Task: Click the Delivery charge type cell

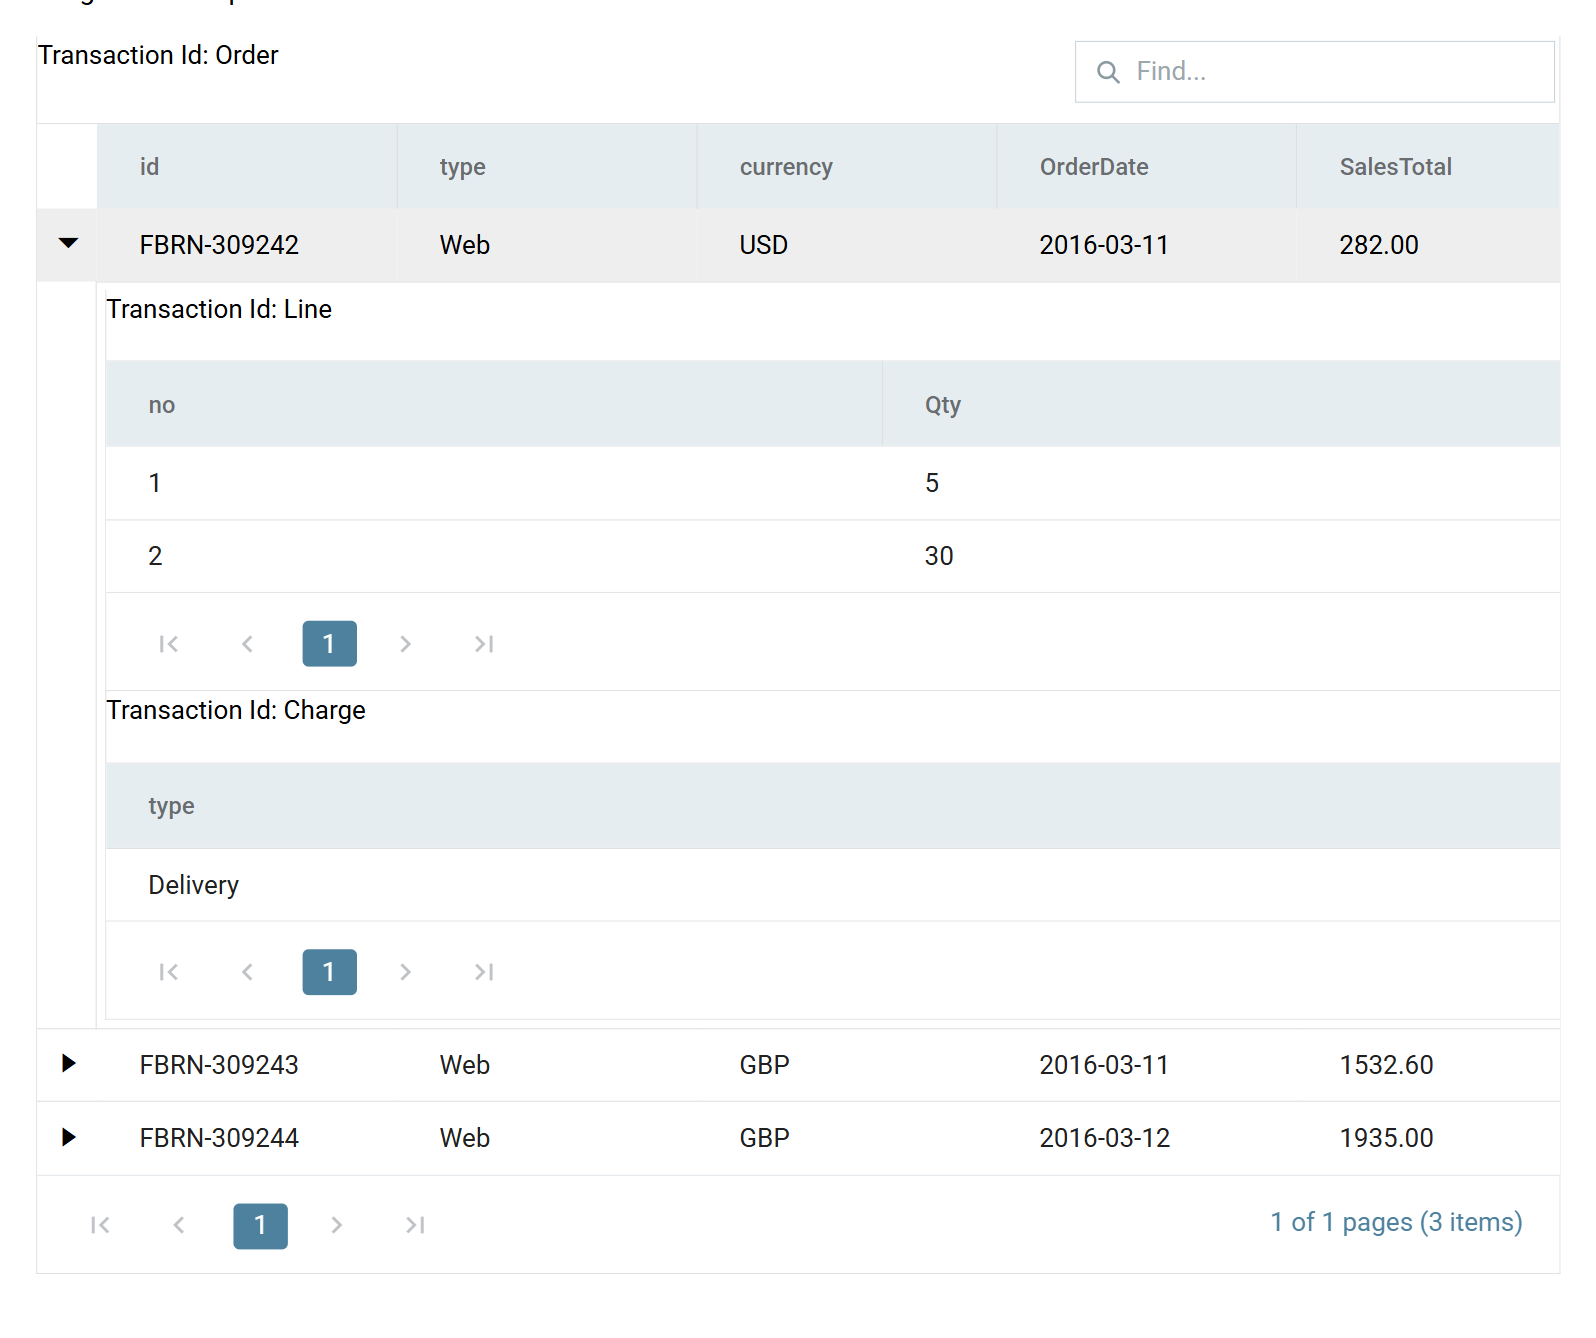Action: click(x=833, y=885)
